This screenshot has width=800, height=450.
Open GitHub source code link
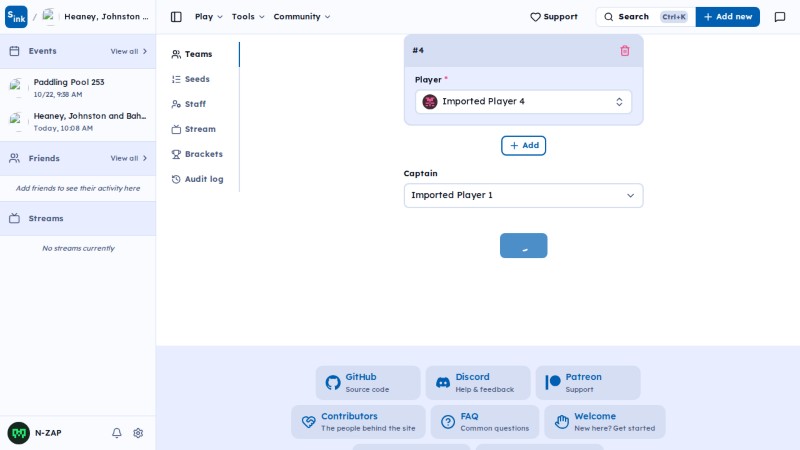[368, 383]
